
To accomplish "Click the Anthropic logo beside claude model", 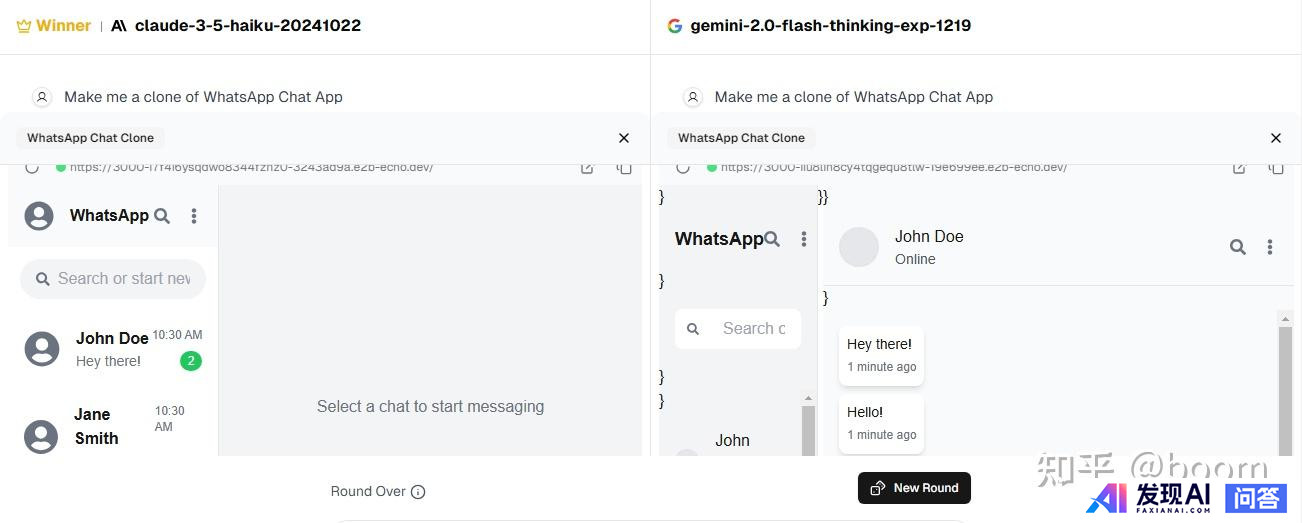I will [119, 26].
